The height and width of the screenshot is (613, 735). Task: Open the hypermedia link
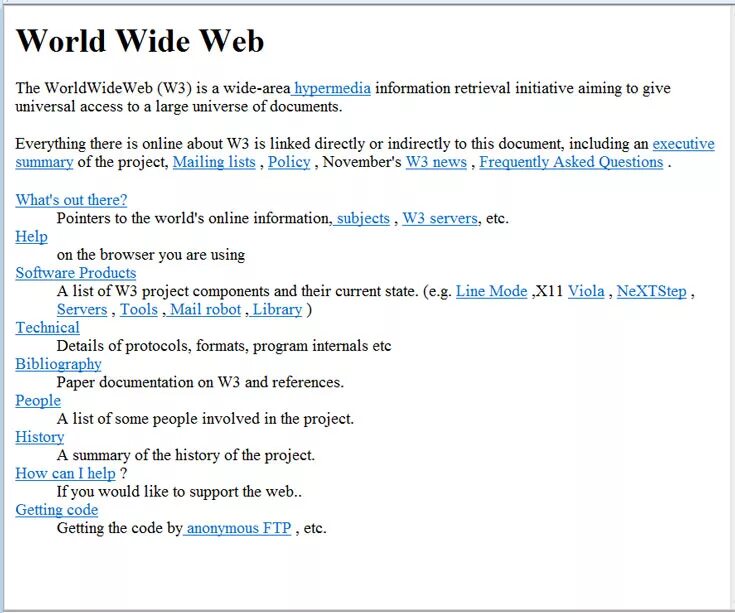coord(331,88)
